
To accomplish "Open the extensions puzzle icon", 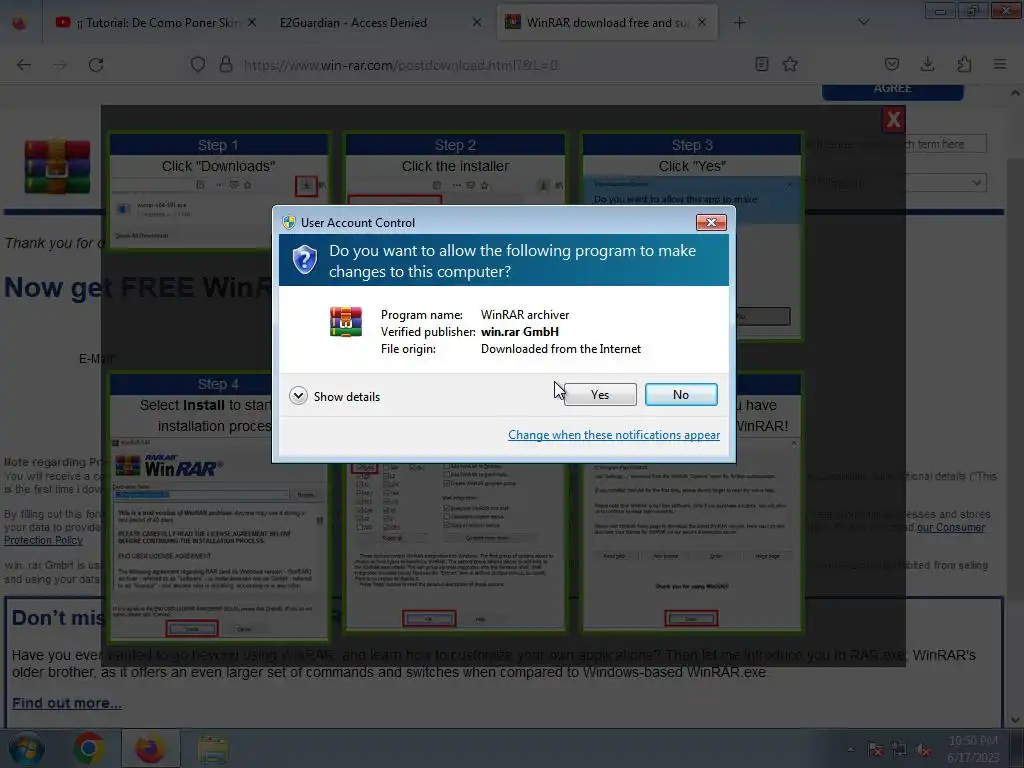I will (964, 64).
